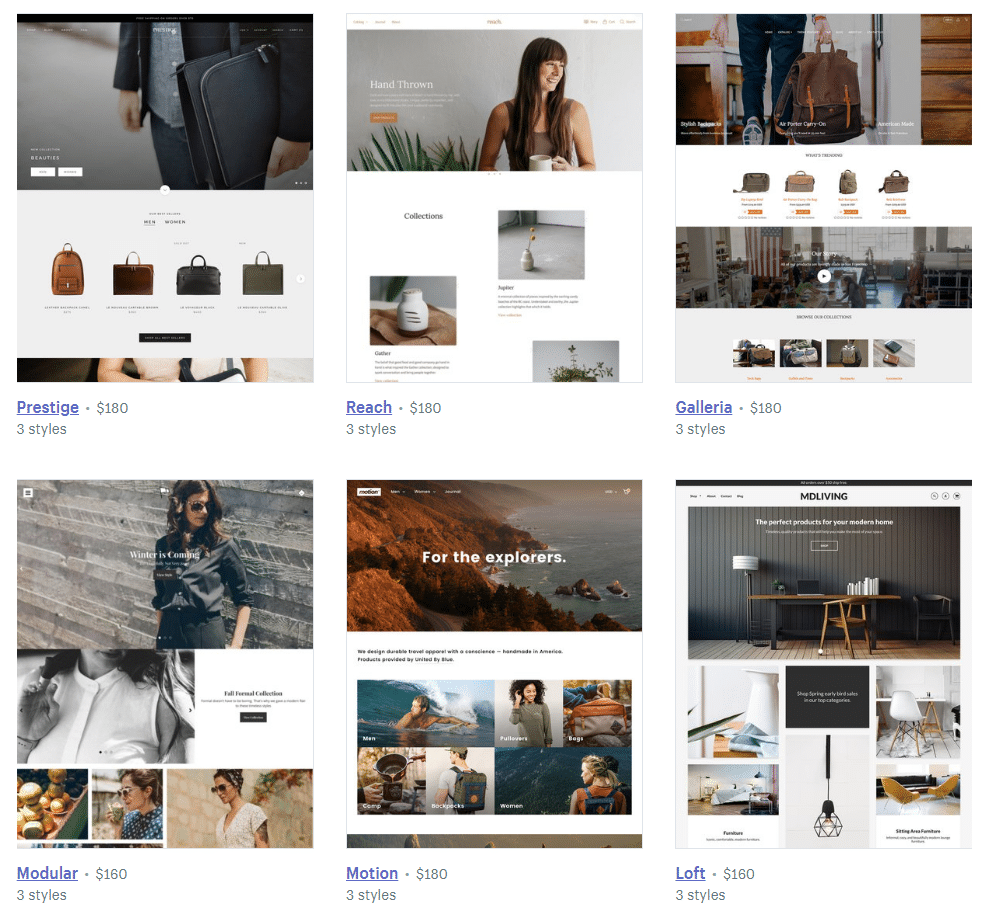Click the right arrow in Prestige product carousel

(300, 279)
